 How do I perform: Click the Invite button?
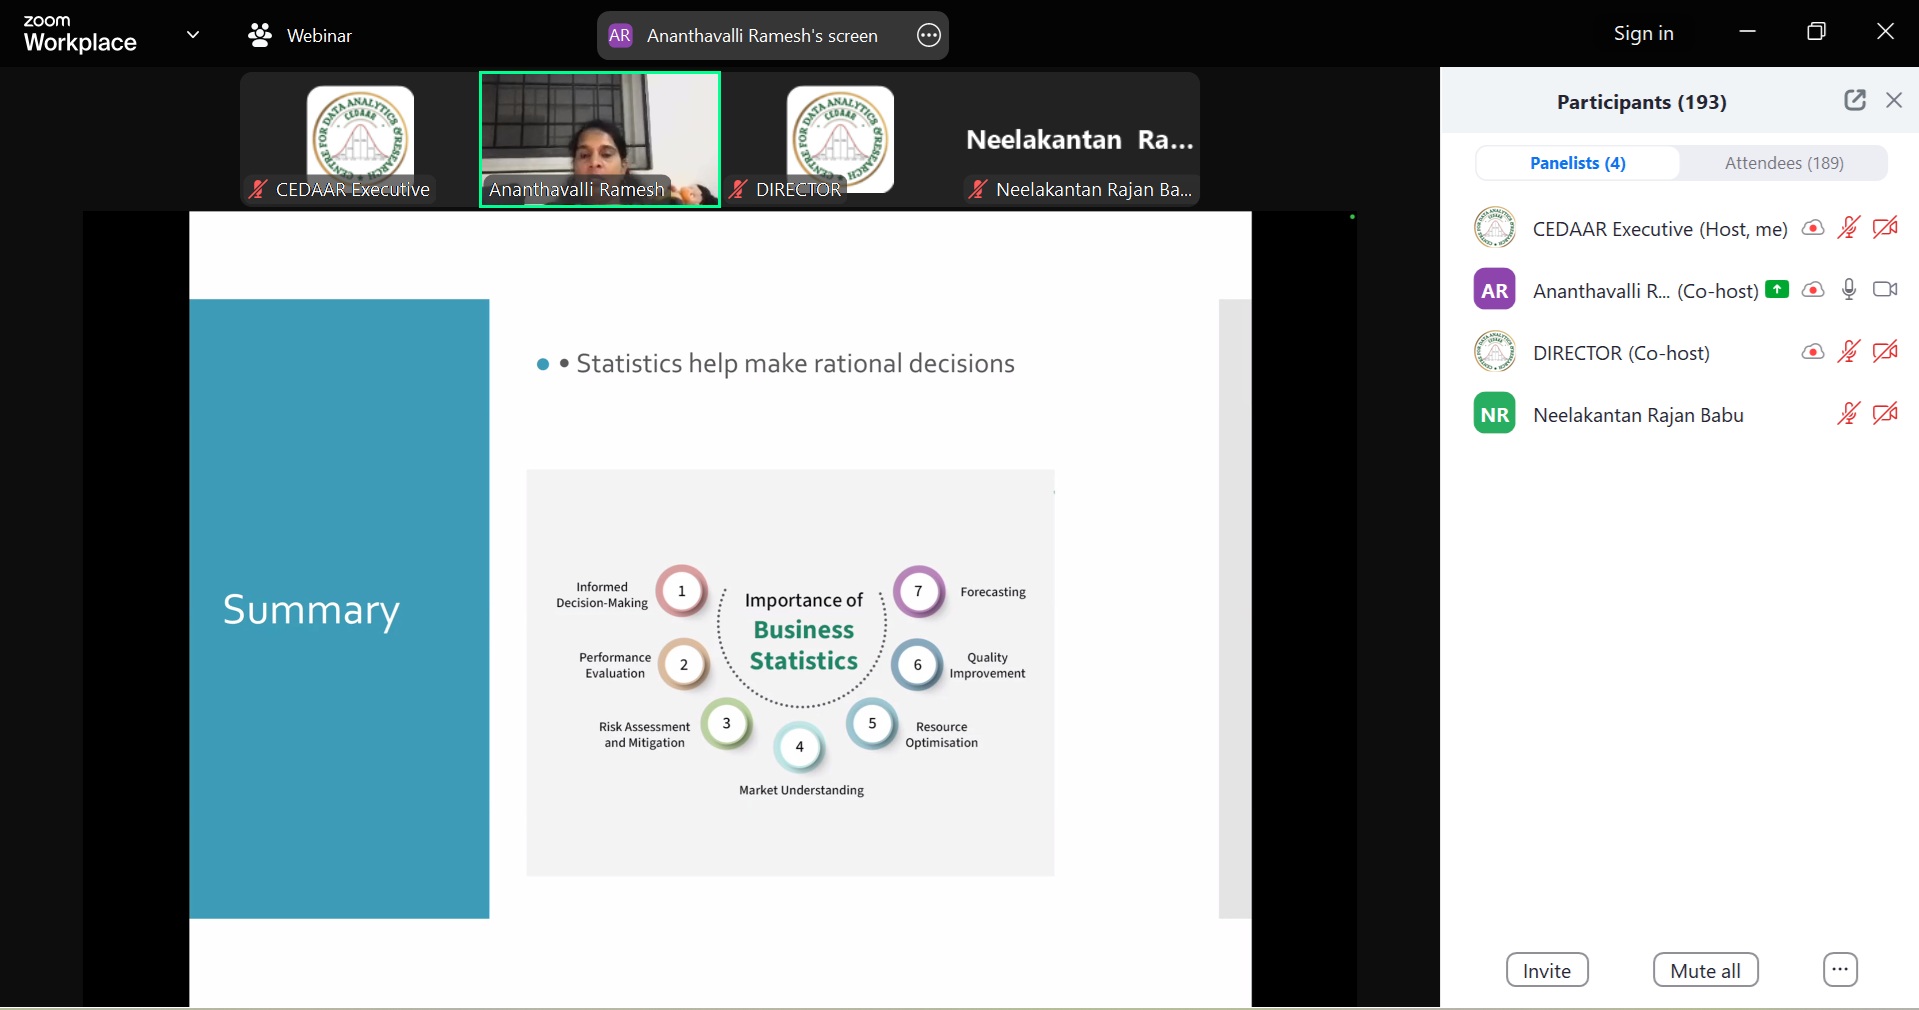point(1547,970)
